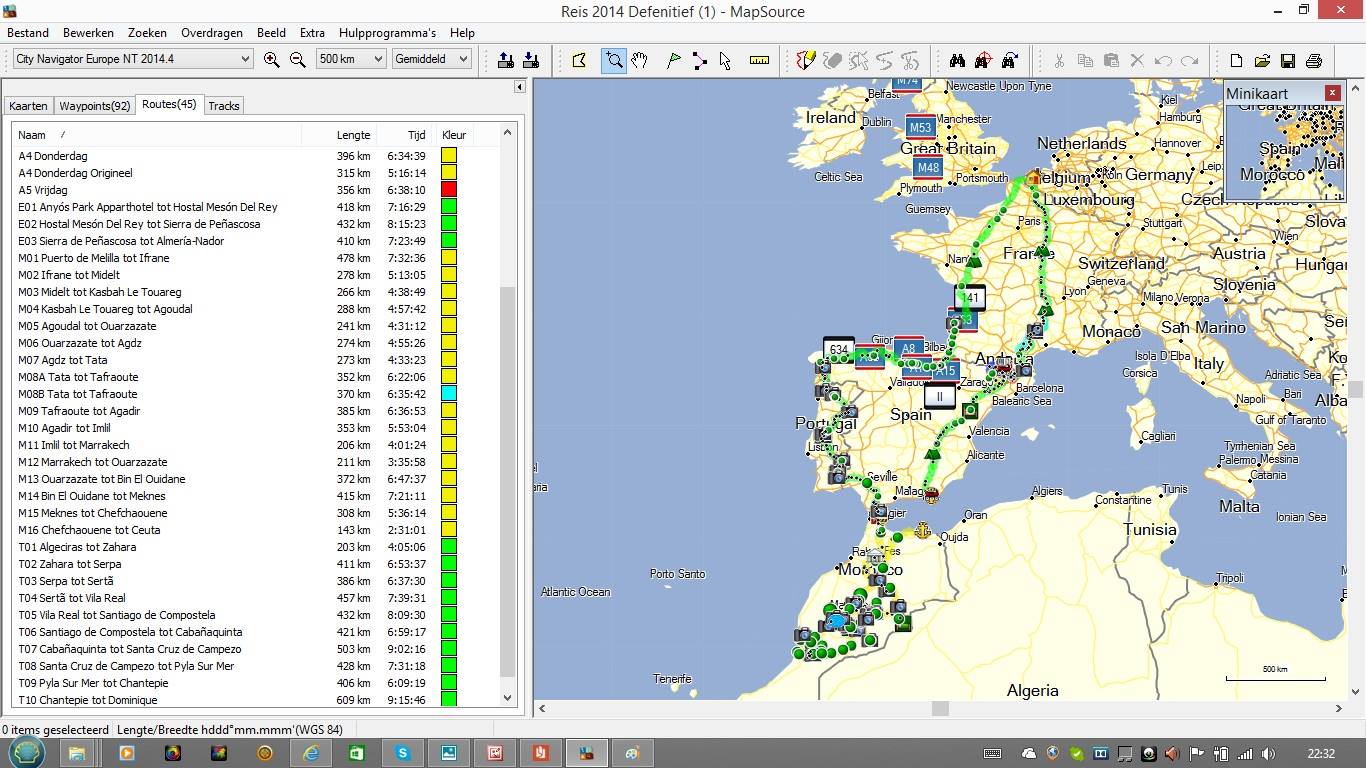Click the route properties pencil icon
This screenshot has width=1366, height=768.
(806, 61)
